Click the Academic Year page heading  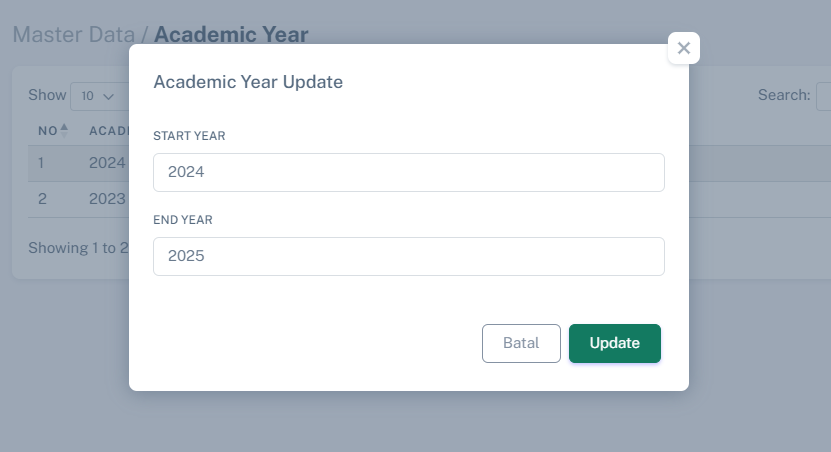[231, 34]
